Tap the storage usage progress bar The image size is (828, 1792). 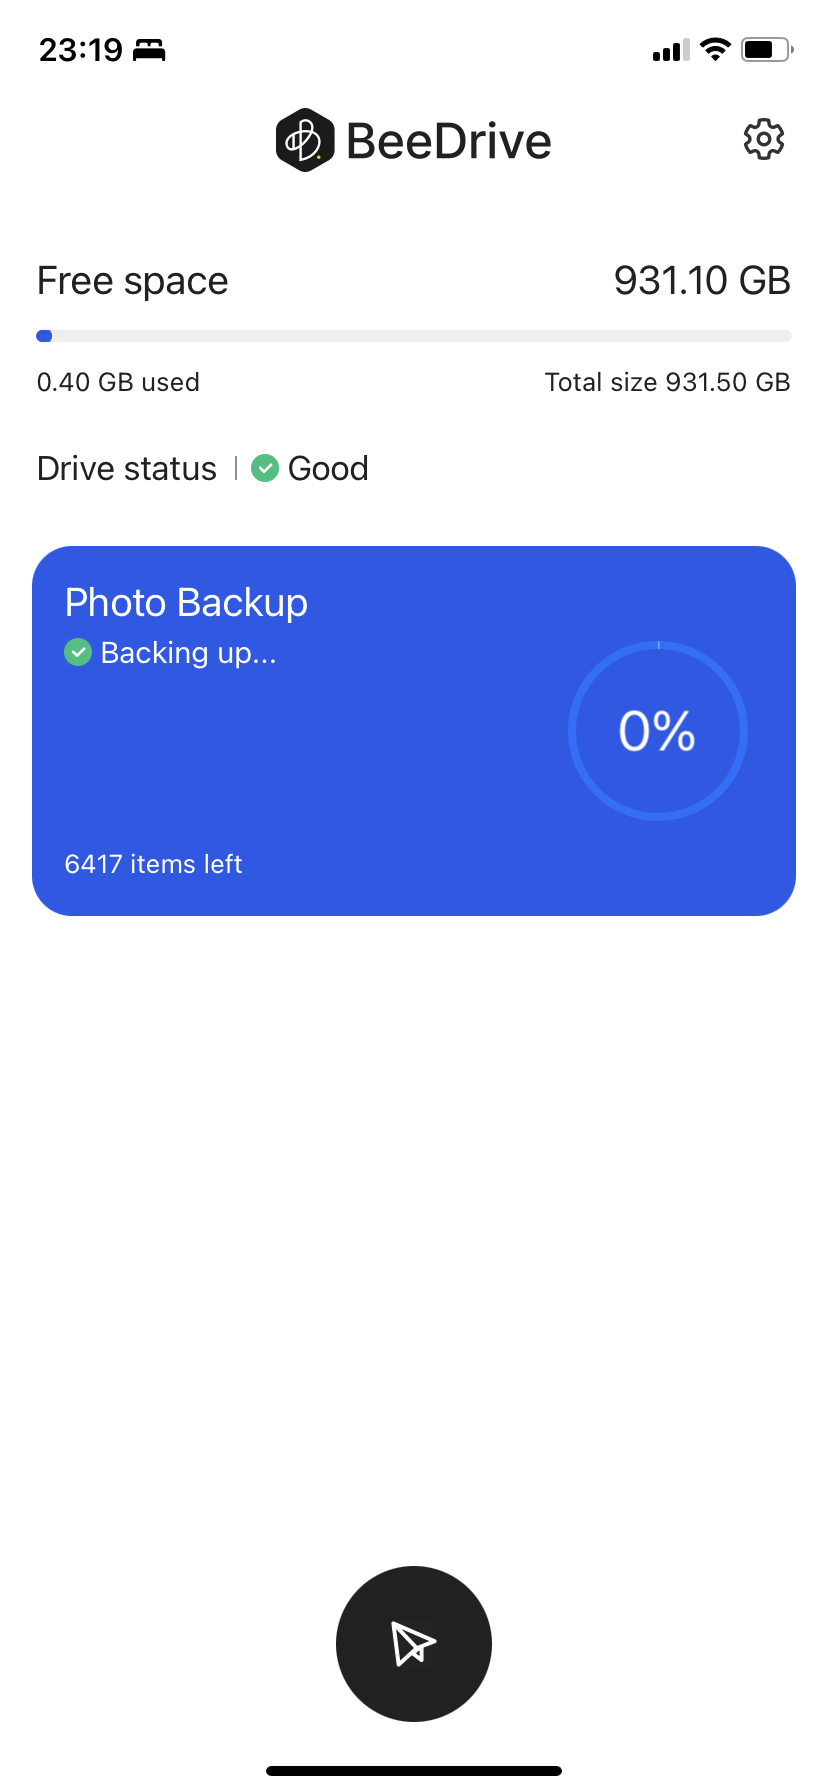(x=414, y=336)
